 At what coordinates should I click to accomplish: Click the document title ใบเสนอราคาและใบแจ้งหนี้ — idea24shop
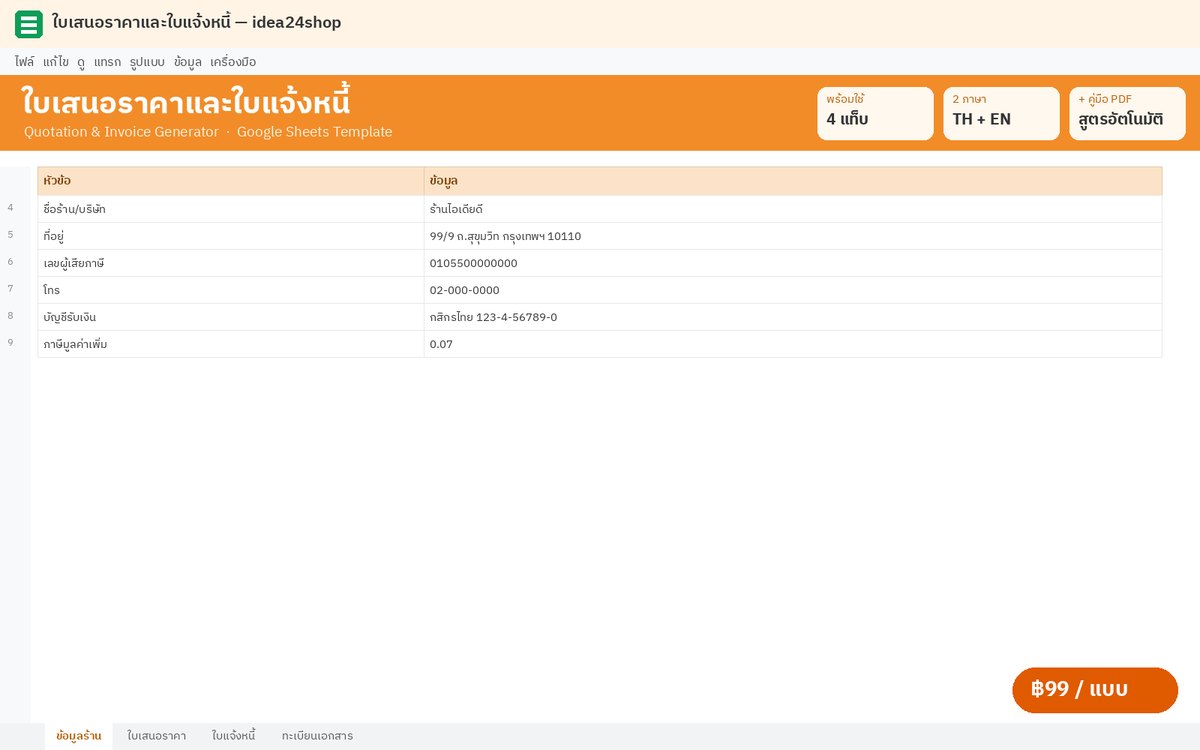pyautogui.click(x=197, y=23)
